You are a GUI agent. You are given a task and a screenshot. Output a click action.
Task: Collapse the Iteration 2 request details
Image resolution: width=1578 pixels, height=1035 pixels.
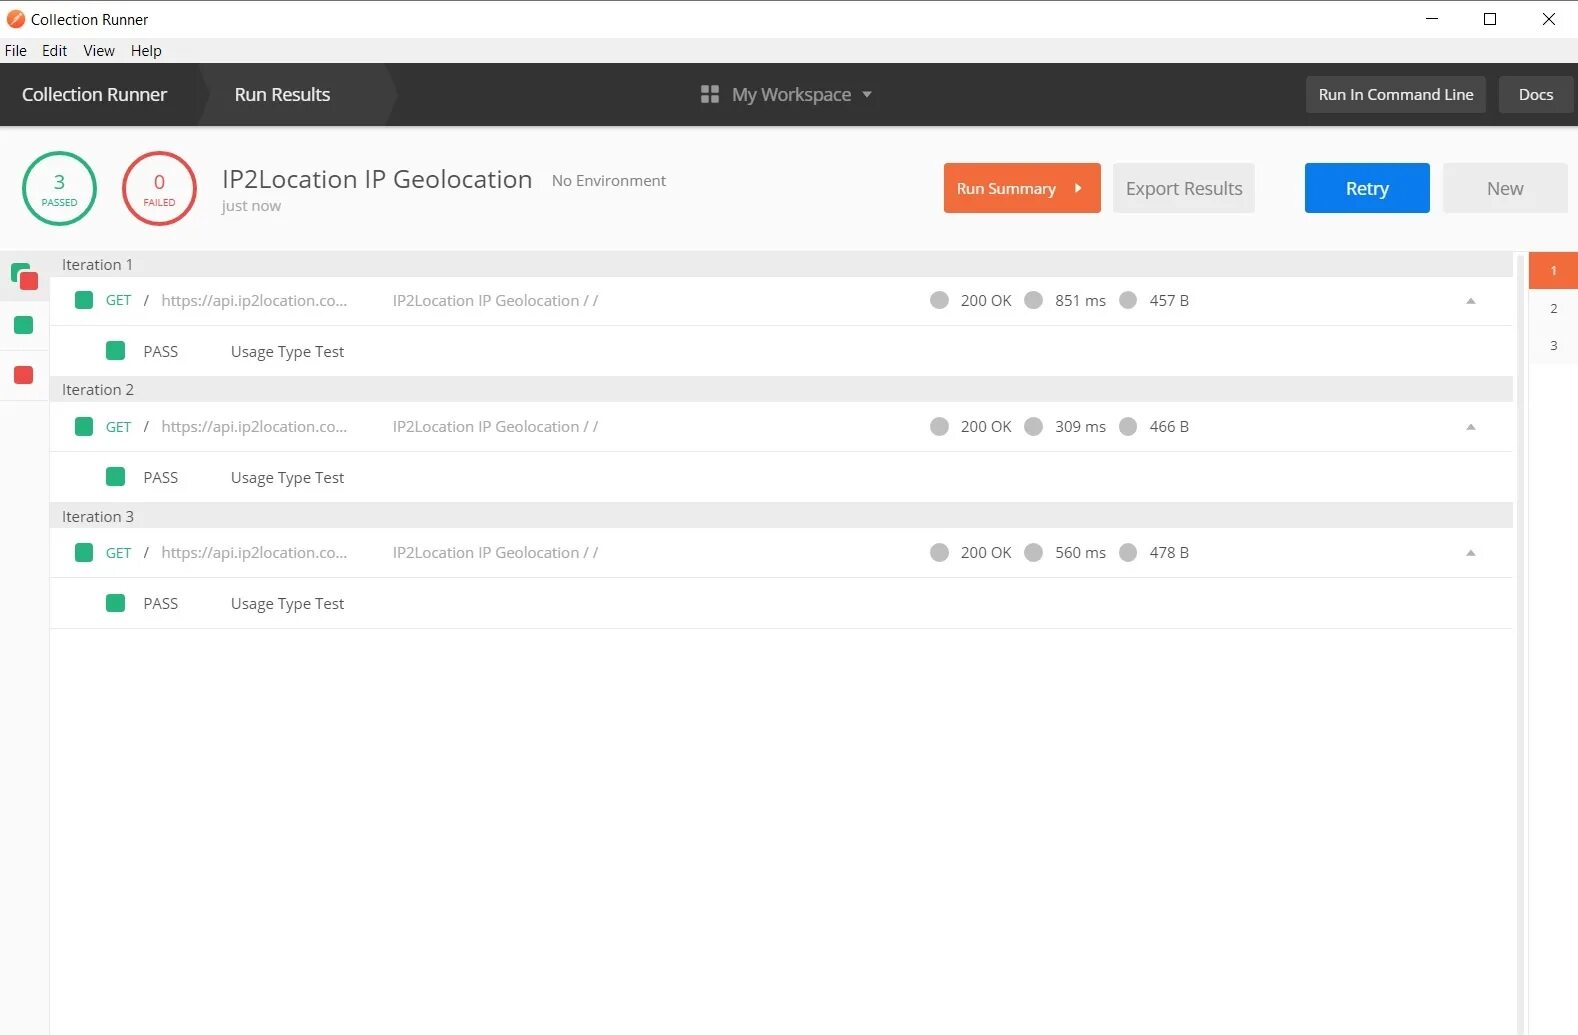[1471, 427]
